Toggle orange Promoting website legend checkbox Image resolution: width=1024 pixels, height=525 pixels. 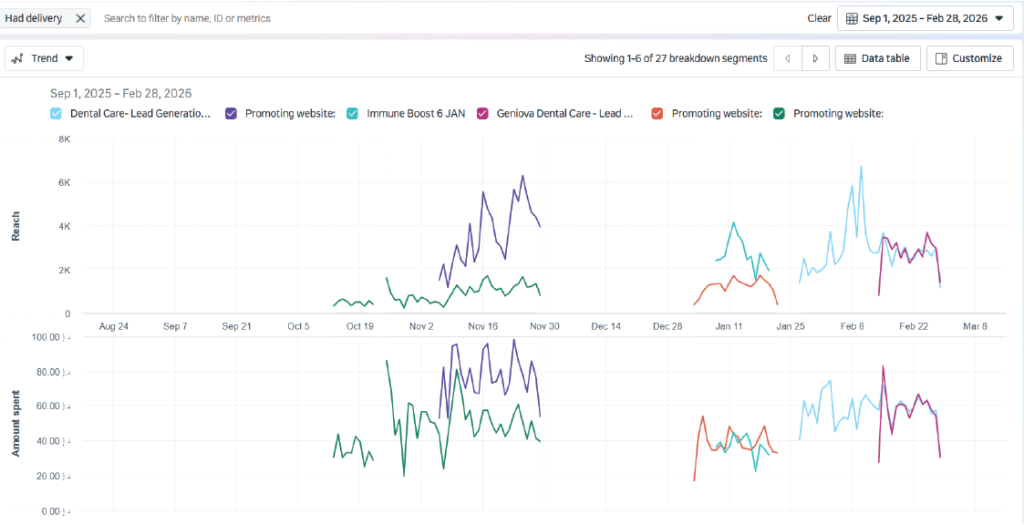pos(657,114)
